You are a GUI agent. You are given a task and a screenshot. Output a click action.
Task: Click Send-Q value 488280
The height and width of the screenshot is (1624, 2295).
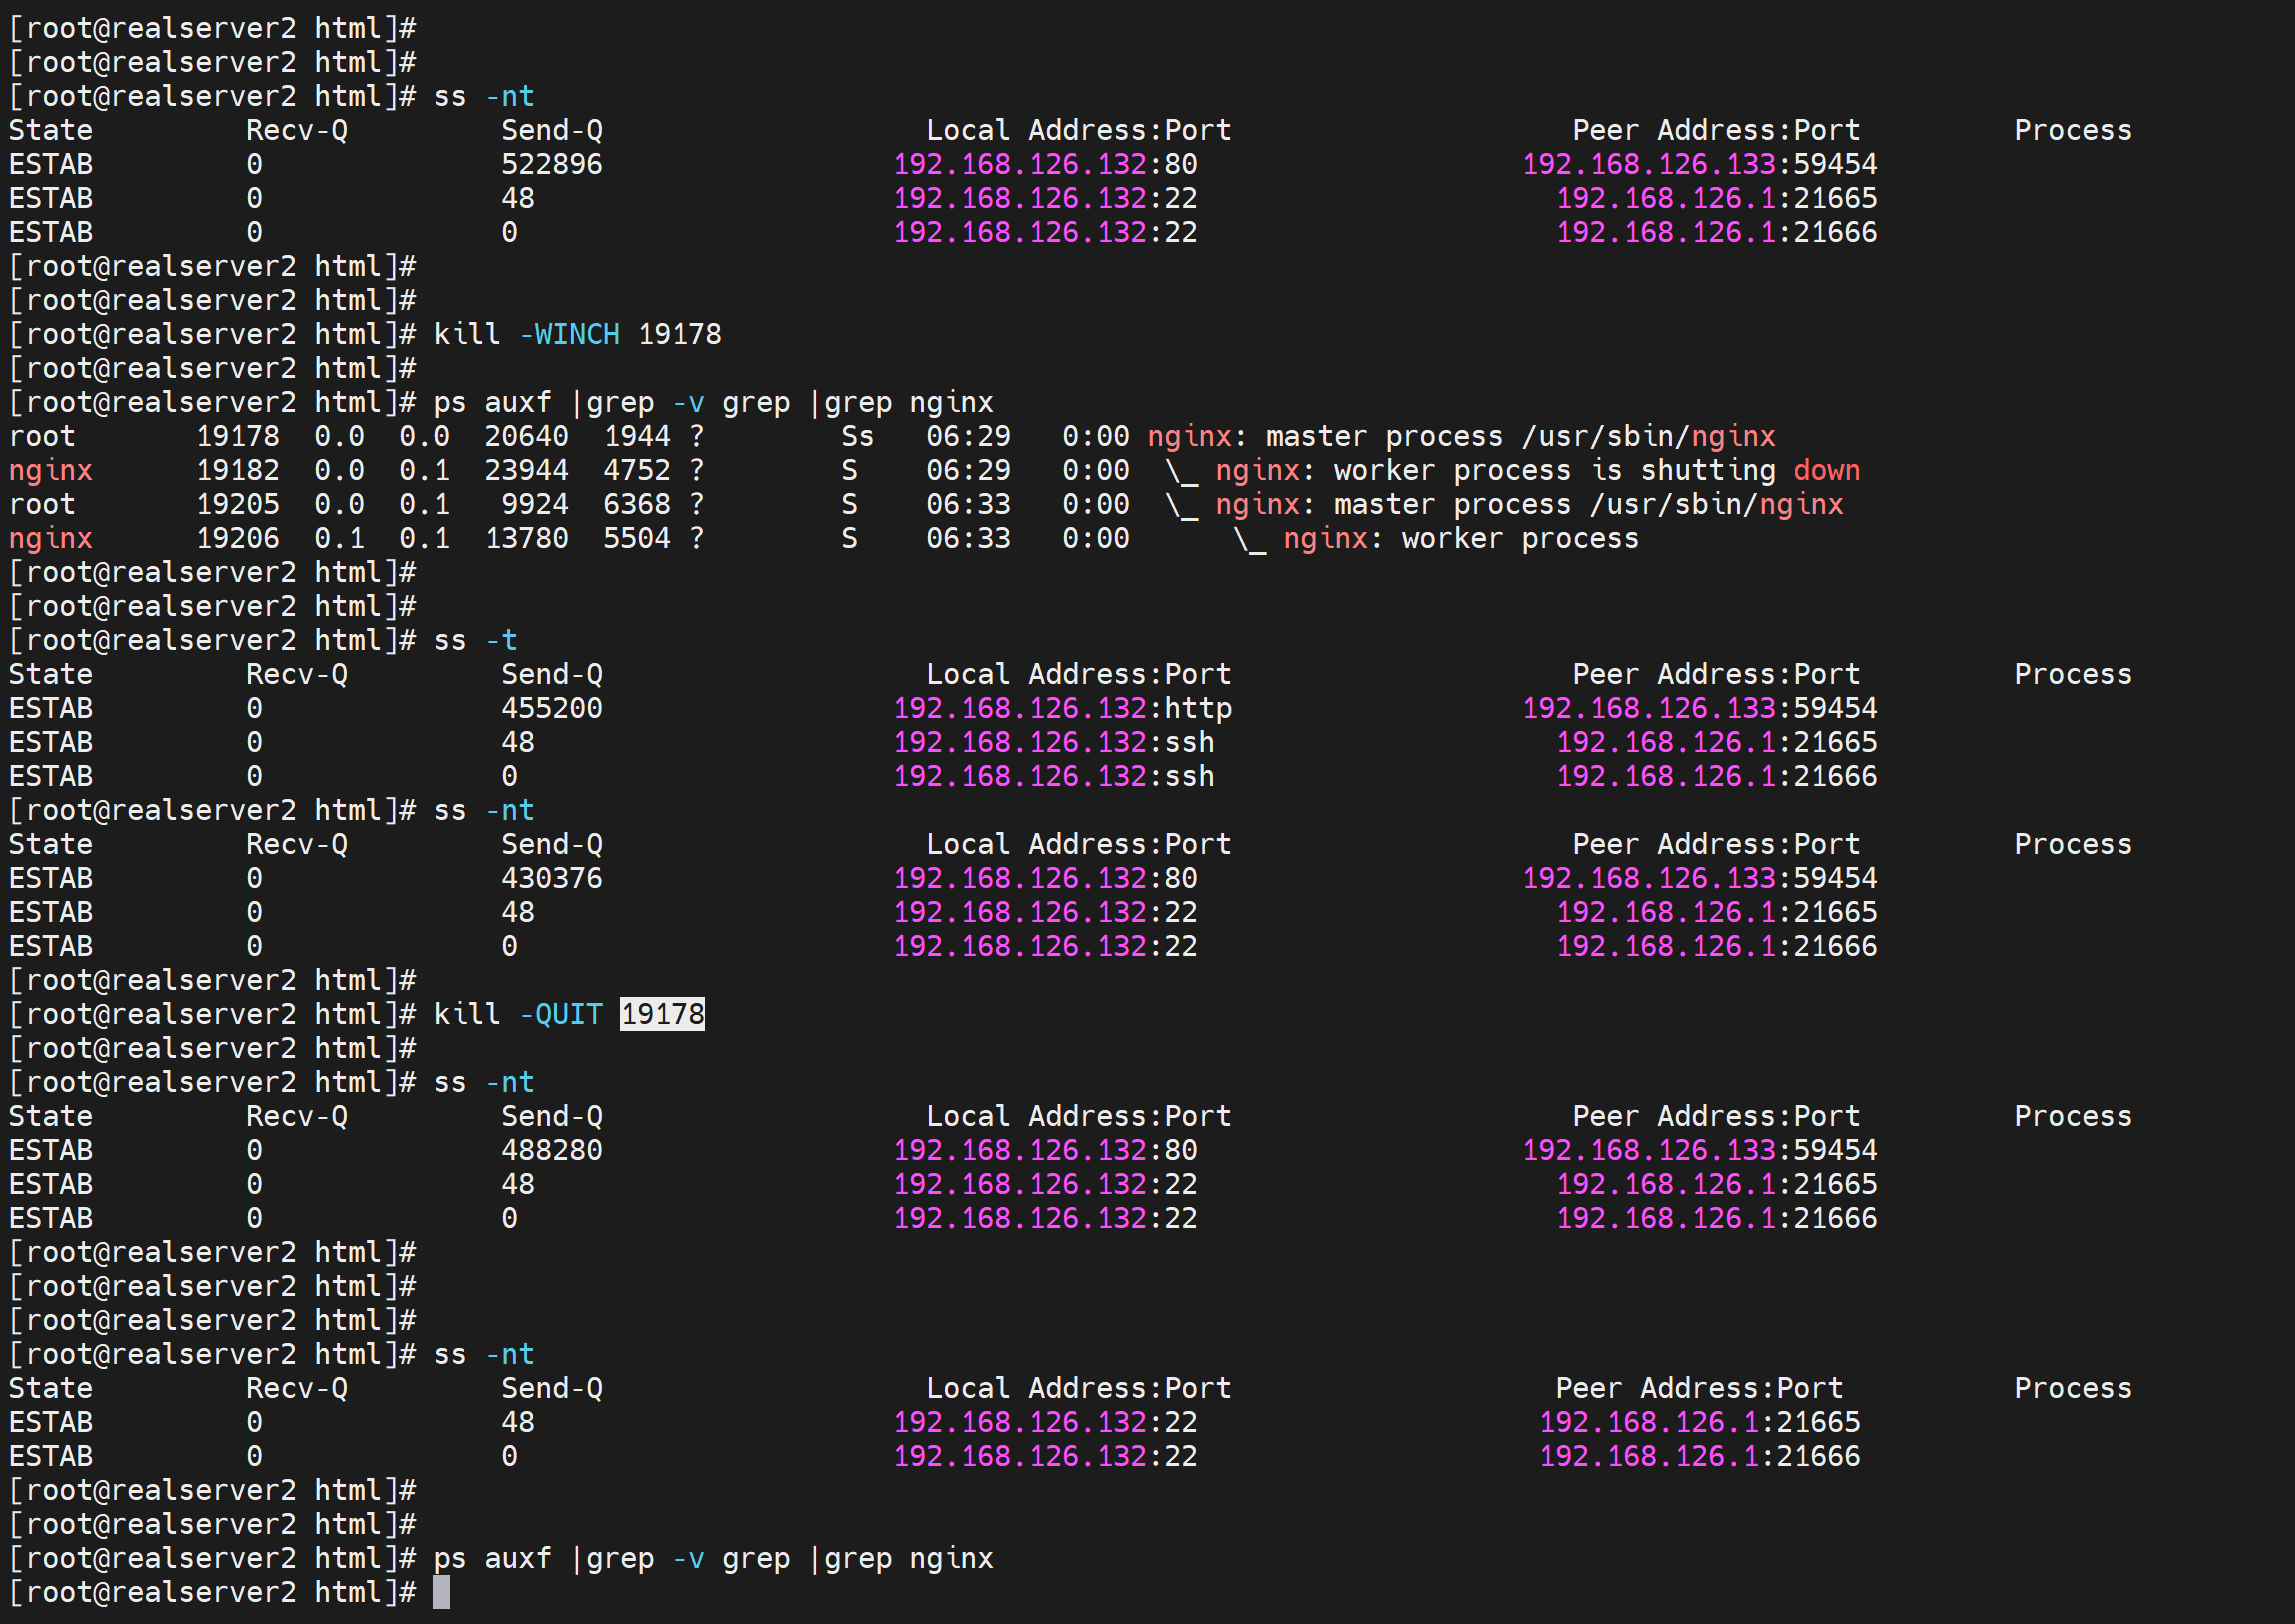coord(551,1150)
